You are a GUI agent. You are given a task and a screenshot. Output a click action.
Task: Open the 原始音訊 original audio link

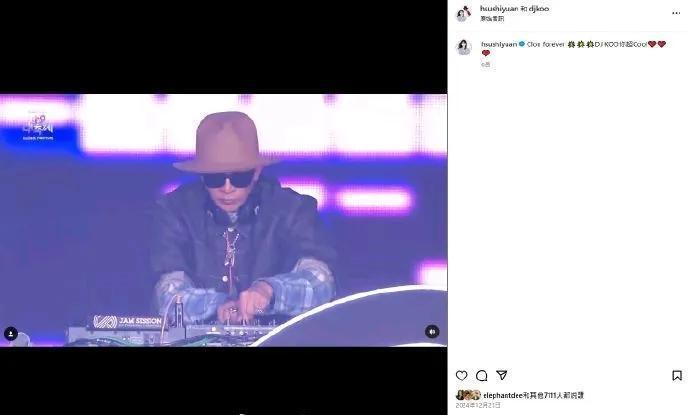(492, 19)
